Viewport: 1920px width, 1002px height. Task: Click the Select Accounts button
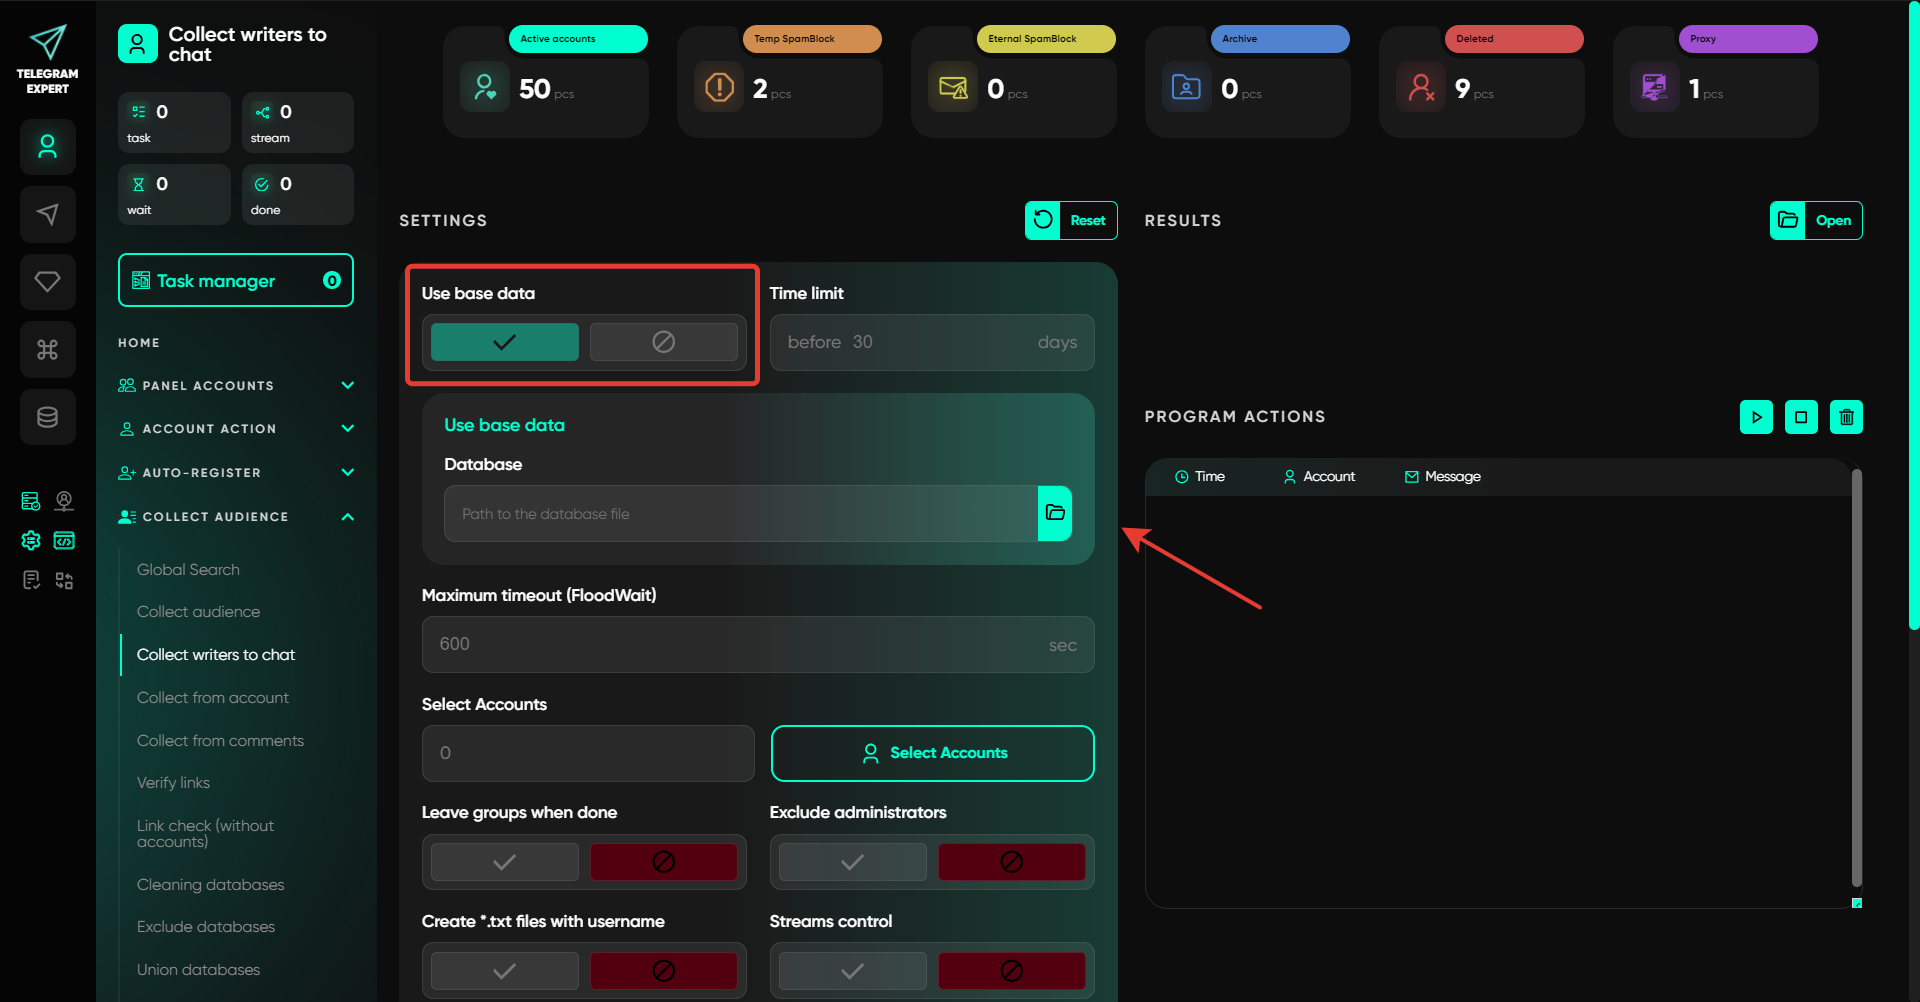click(932, 753)
